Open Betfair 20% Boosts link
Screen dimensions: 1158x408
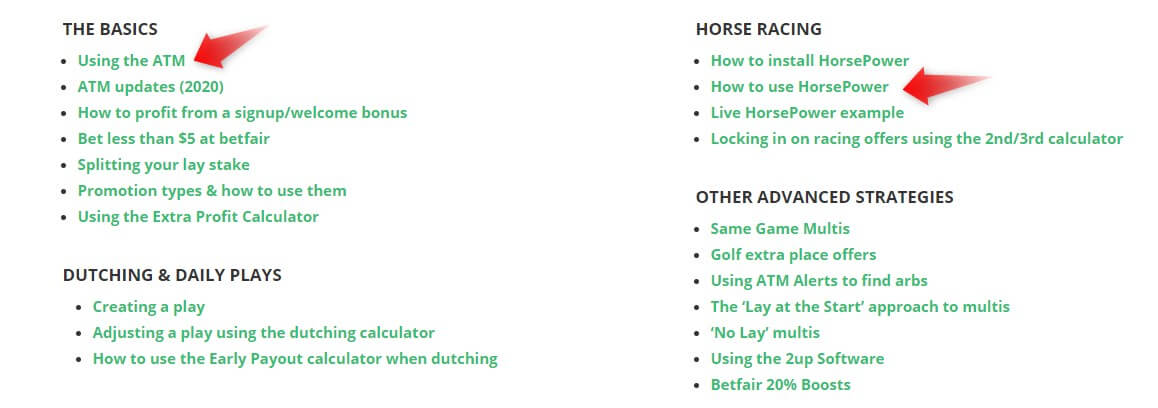pyautogui.click(x=781, y=385)
